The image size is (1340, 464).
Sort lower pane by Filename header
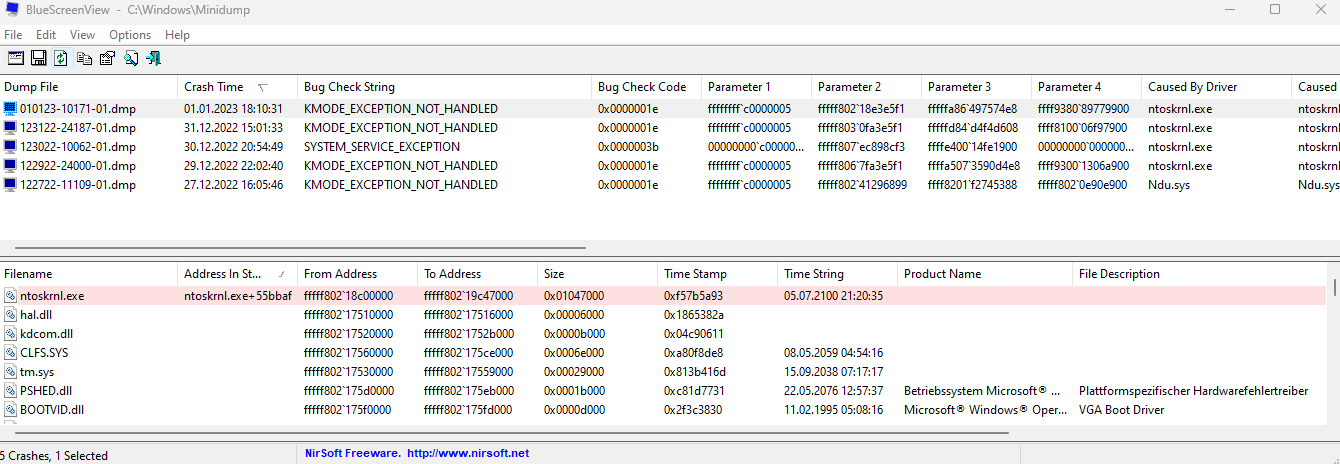[89, 273]
